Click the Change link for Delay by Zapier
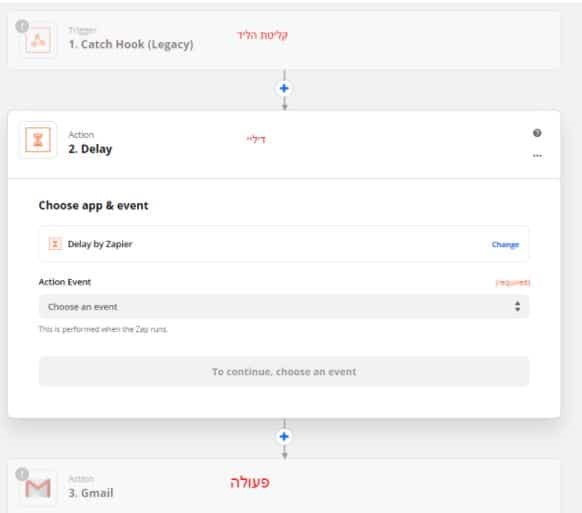The height and width of the screenshot is (513, 582). 505,245
